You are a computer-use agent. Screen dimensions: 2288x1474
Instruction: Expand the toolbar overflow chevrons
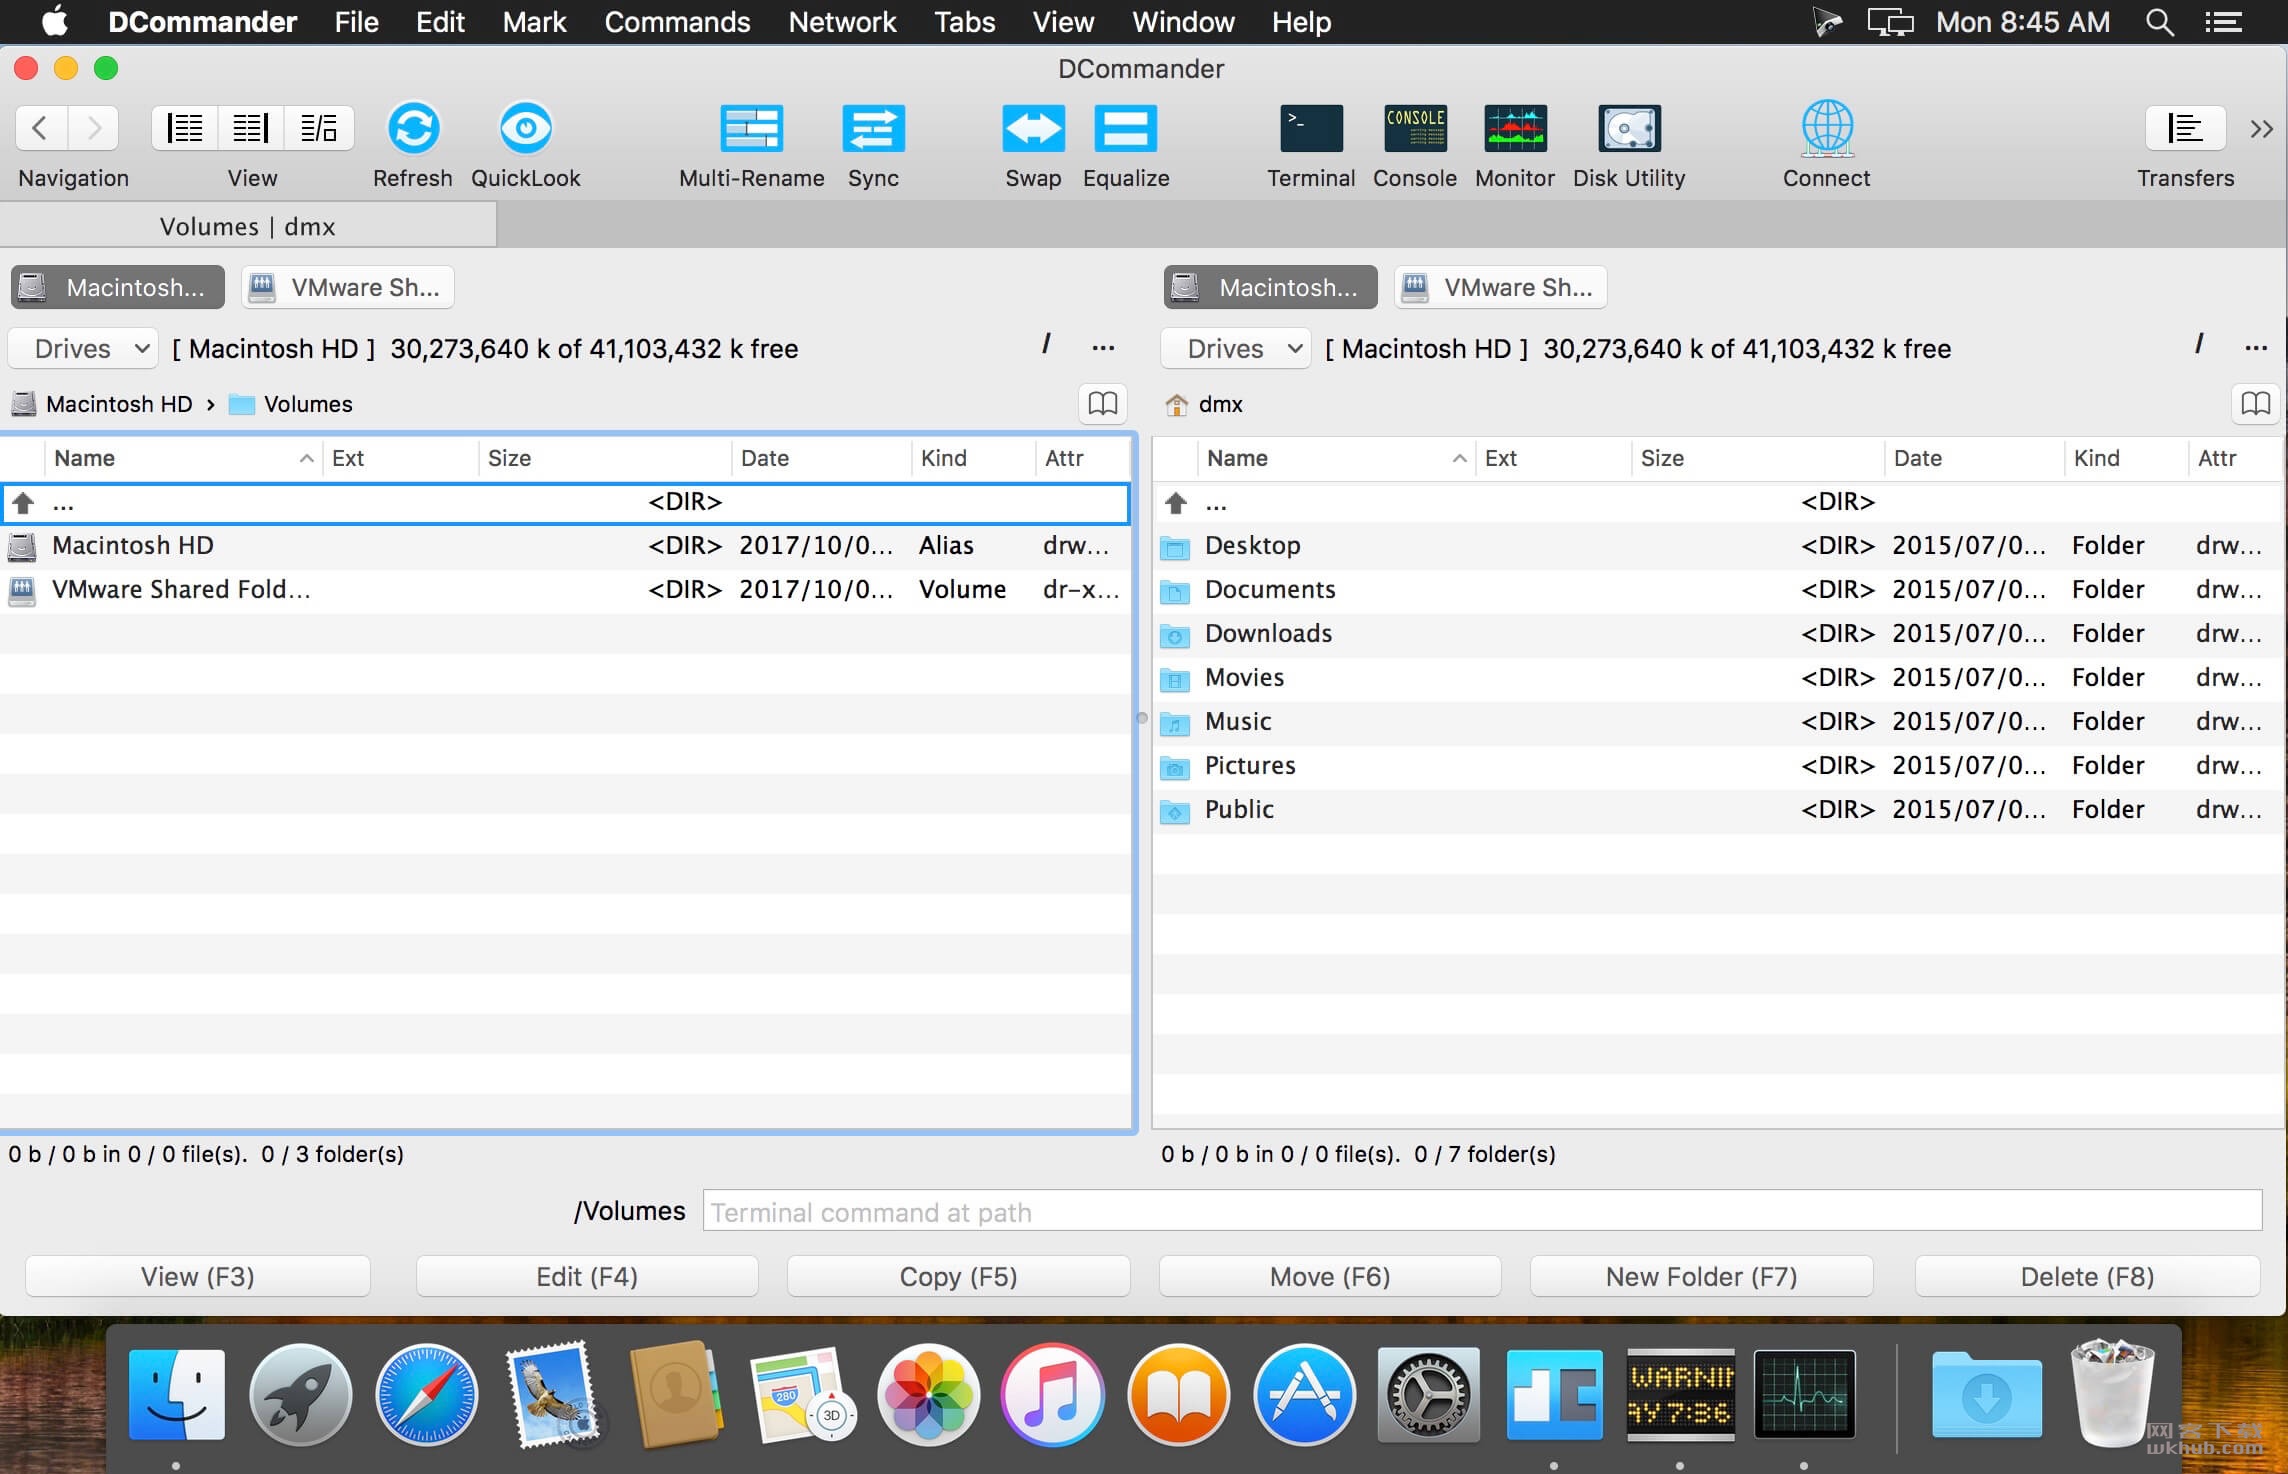click(x=2261, y=128)
